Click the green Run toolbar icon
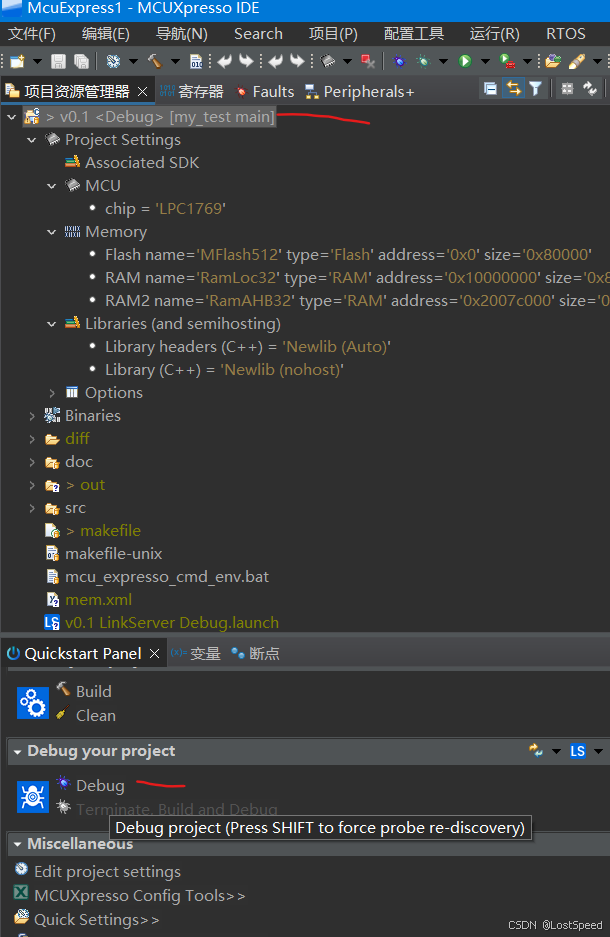Image resolution: width=610 pixels, height=937 pixels. 465,61
